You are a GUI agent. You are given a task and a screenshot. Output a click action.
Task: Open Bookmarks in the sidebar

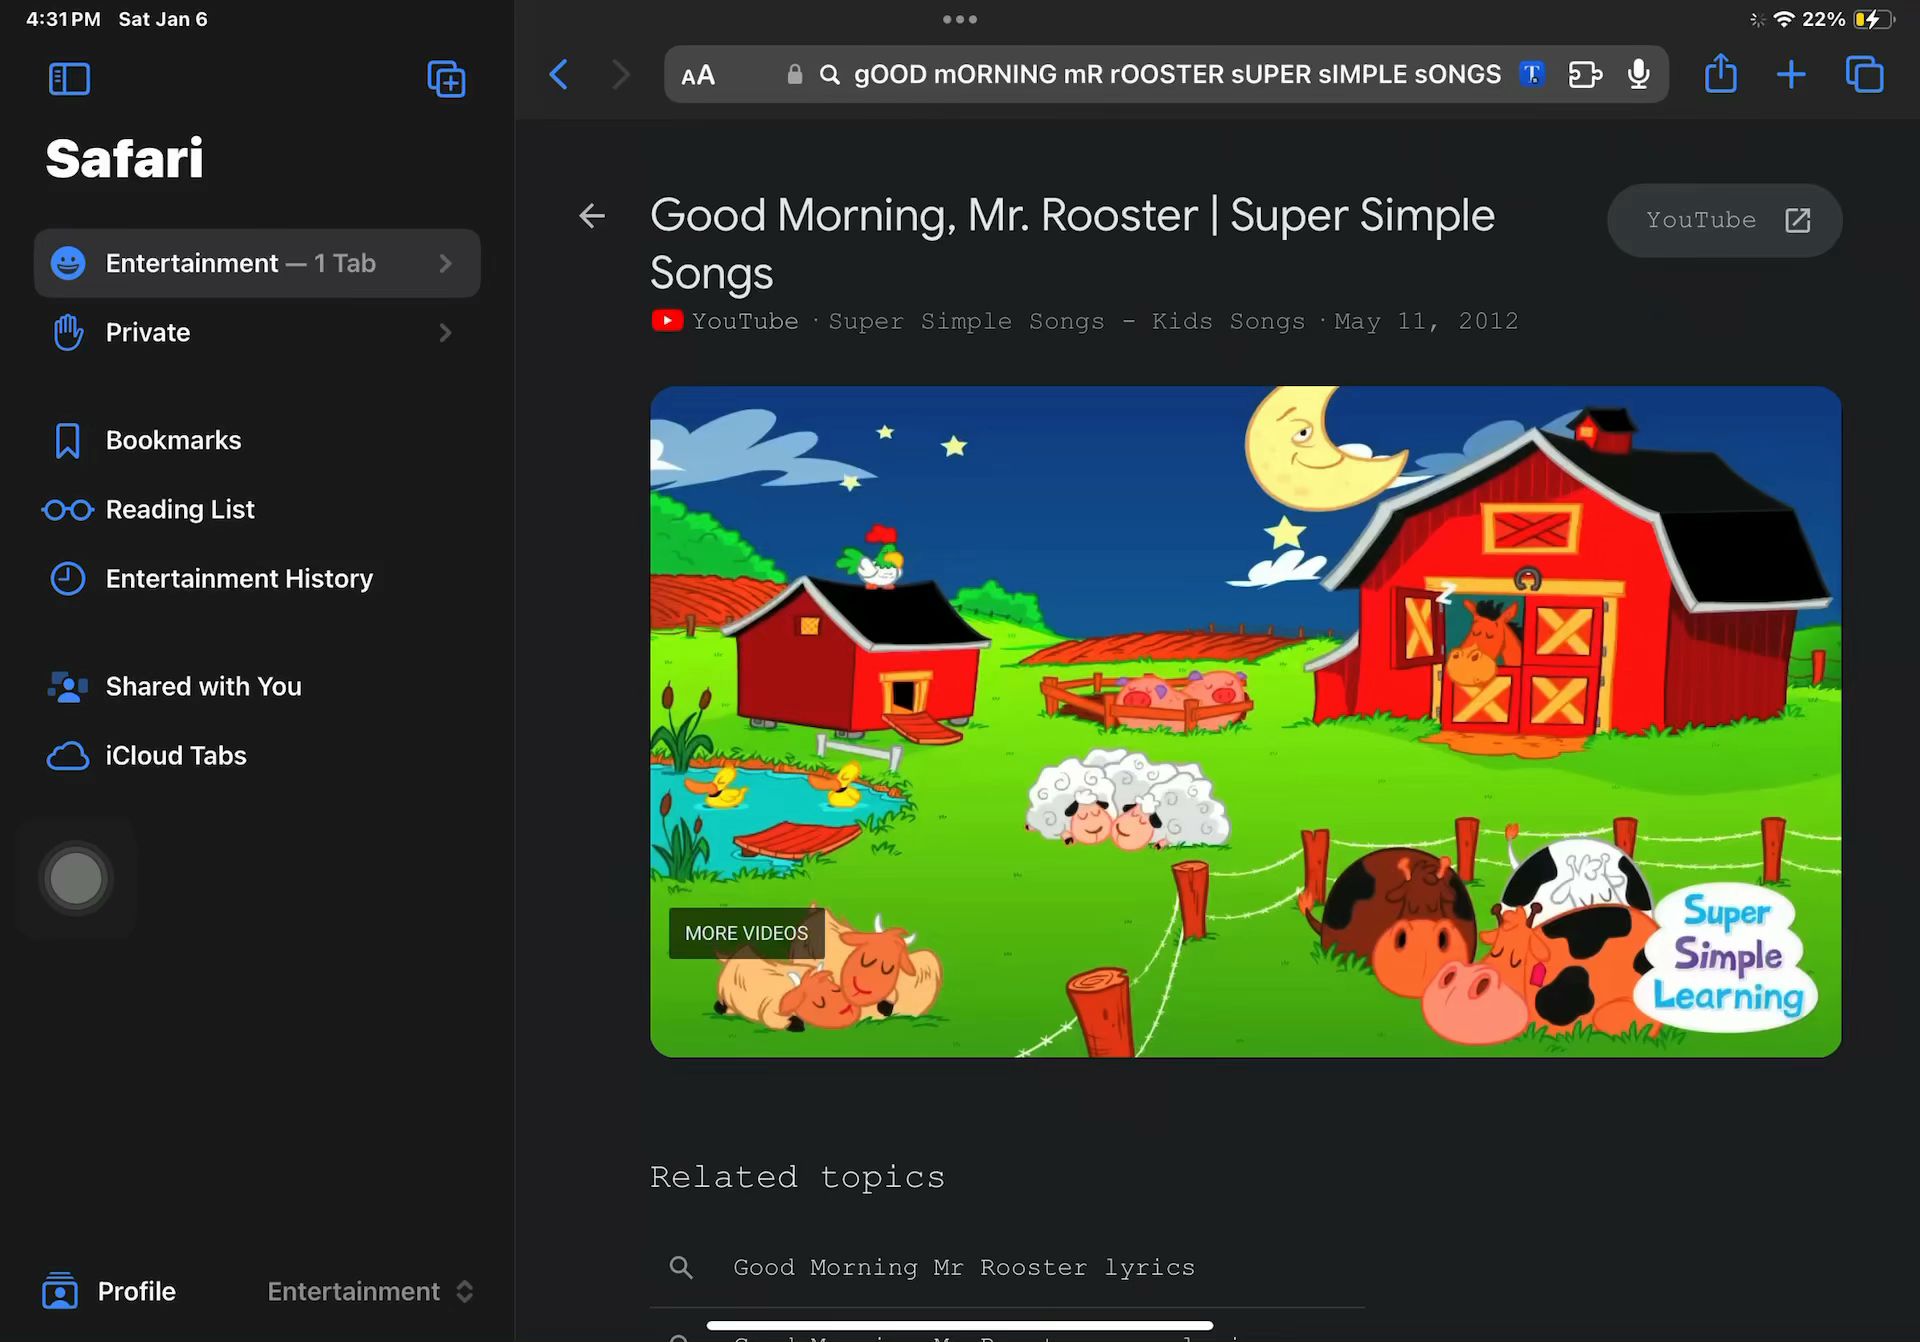coord(173,440)
